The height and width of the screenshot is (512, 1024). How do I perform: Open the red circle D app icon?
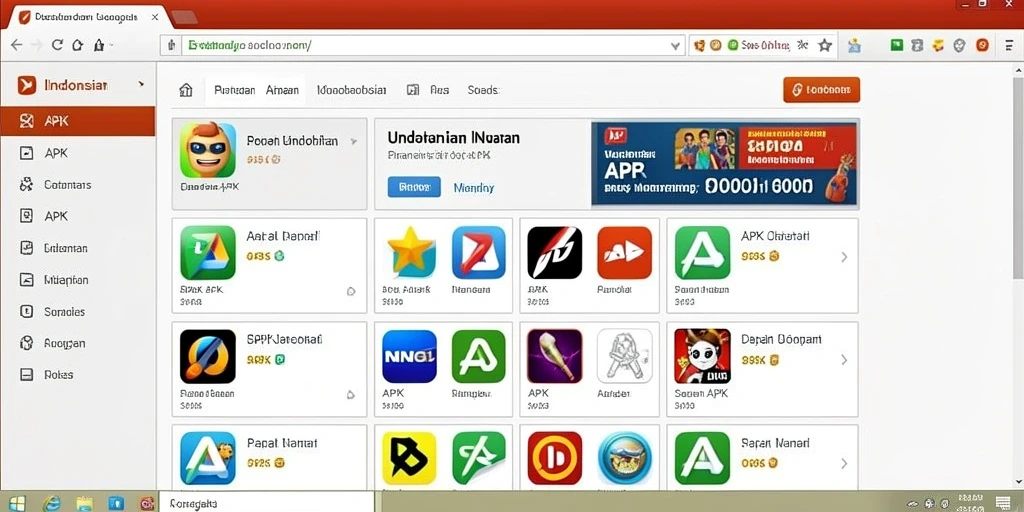pos(554,458)
